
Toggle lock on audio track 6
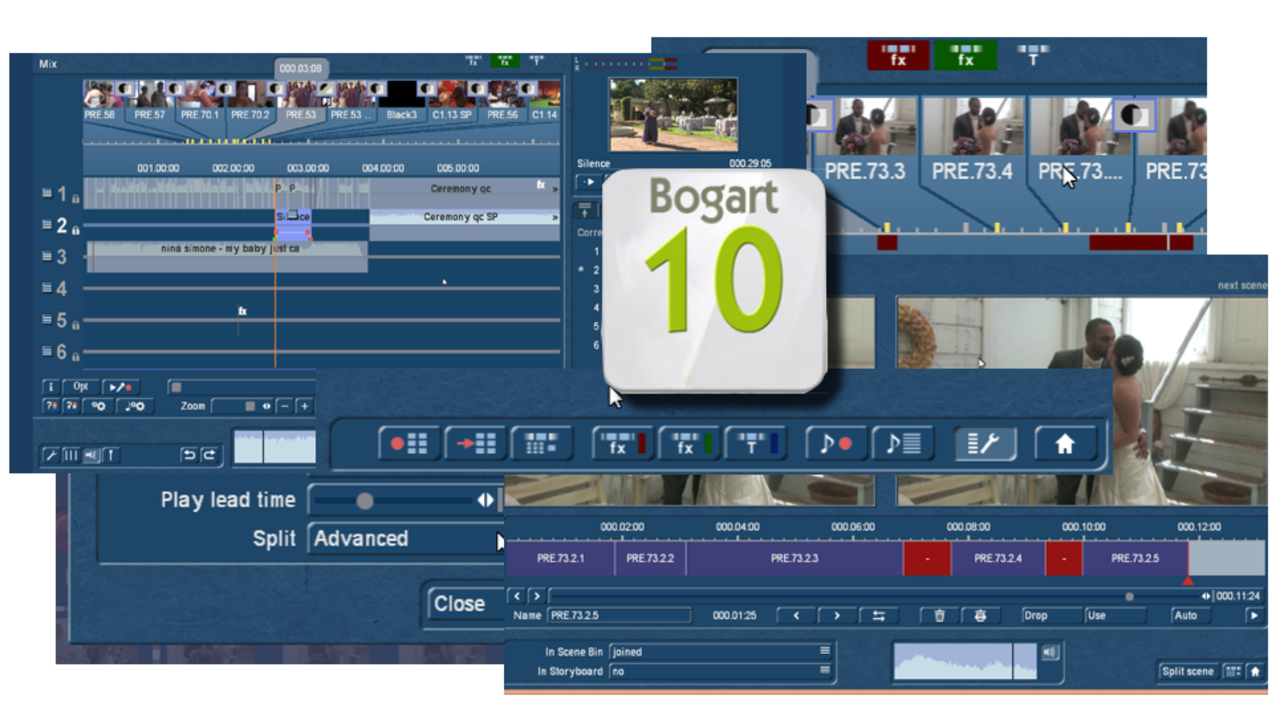tap(75, 355)
